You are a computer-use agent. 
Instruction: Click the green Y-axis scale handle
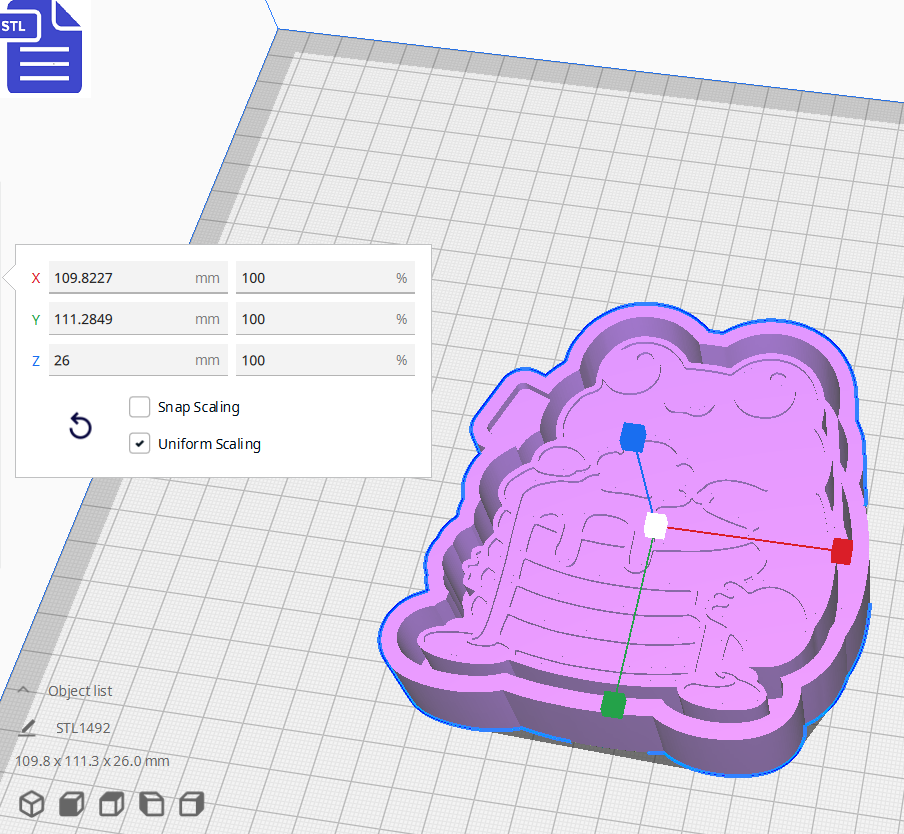point(614,705)
